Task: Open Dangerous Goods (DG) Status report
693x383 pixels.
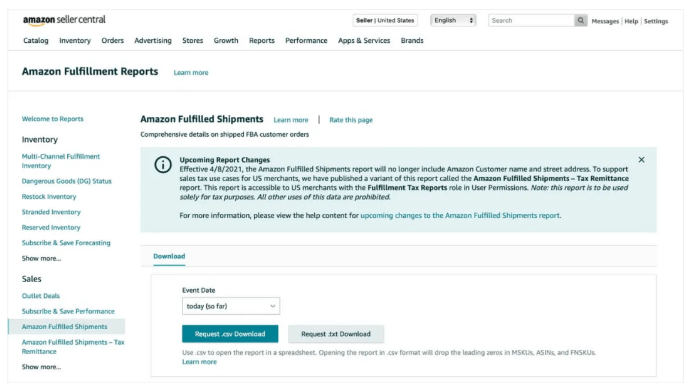Action: tap(67, 181)
